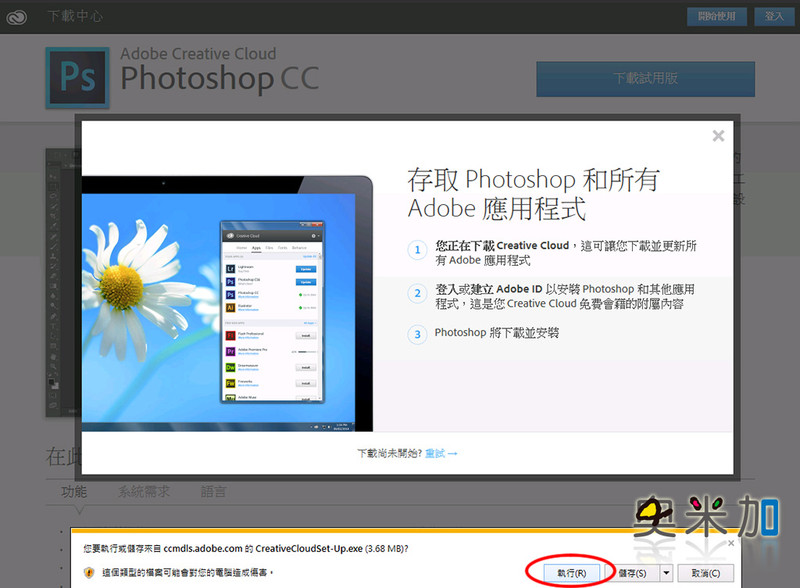Click the laptop Creative Cloud preview image

228,304
